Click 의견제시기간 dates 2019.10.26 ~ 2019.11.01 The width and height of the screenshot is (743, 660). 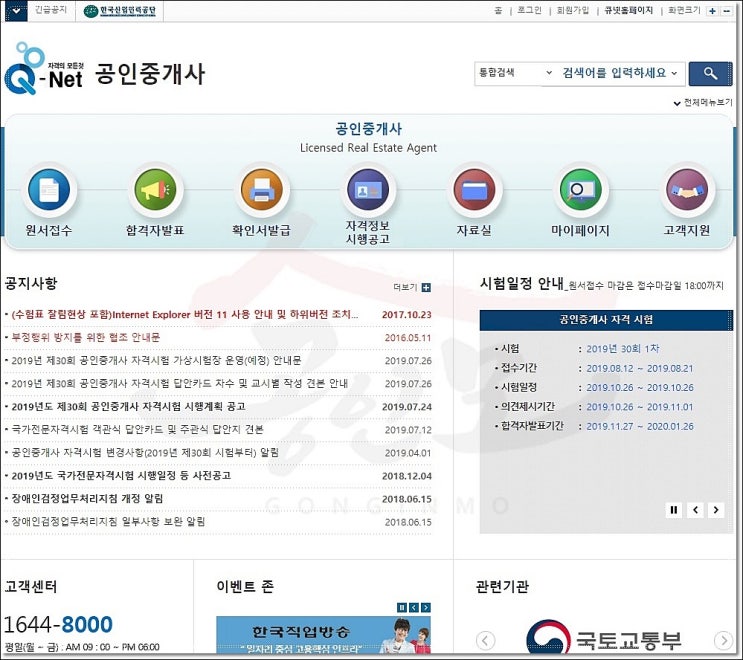[640, 407]
